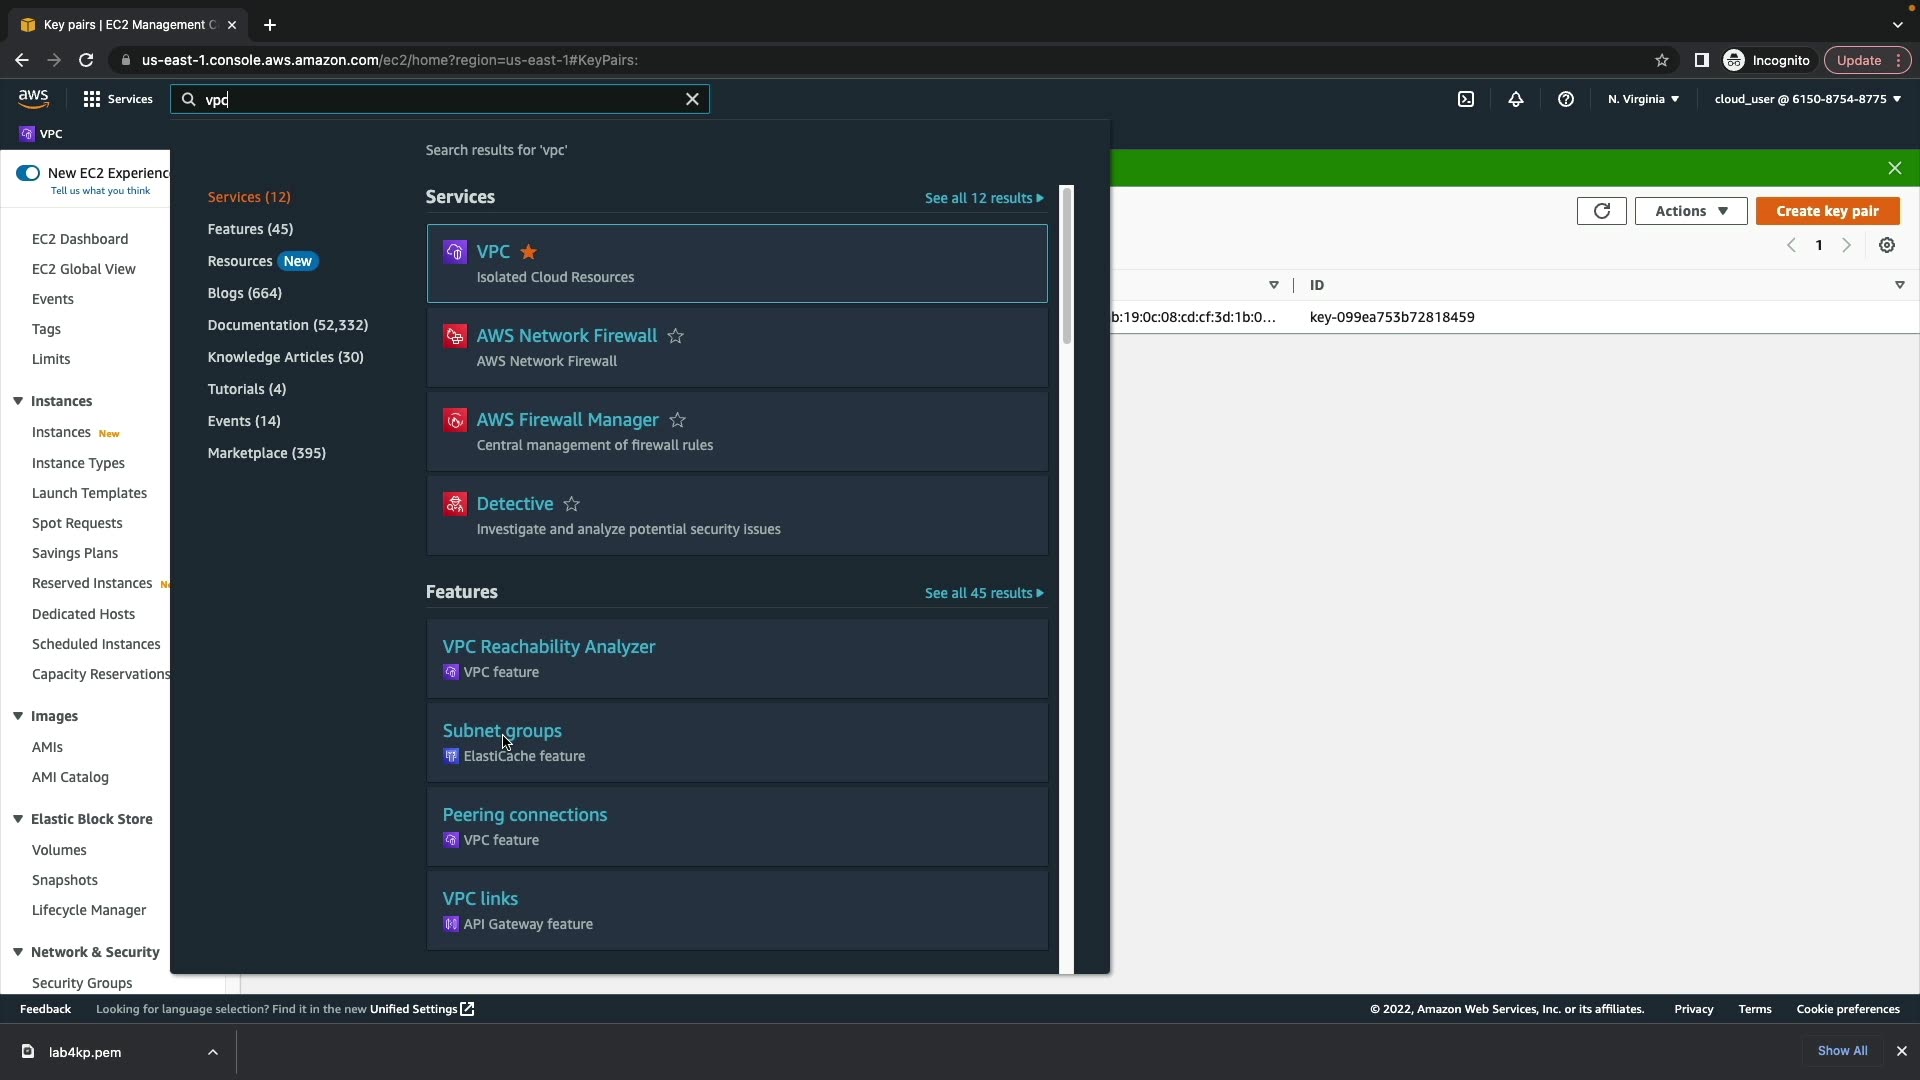Favorite AWS Network Firewall with star
This screenshot has height=1080, width=1920.
pyautogui.click(x=676, y=337)
